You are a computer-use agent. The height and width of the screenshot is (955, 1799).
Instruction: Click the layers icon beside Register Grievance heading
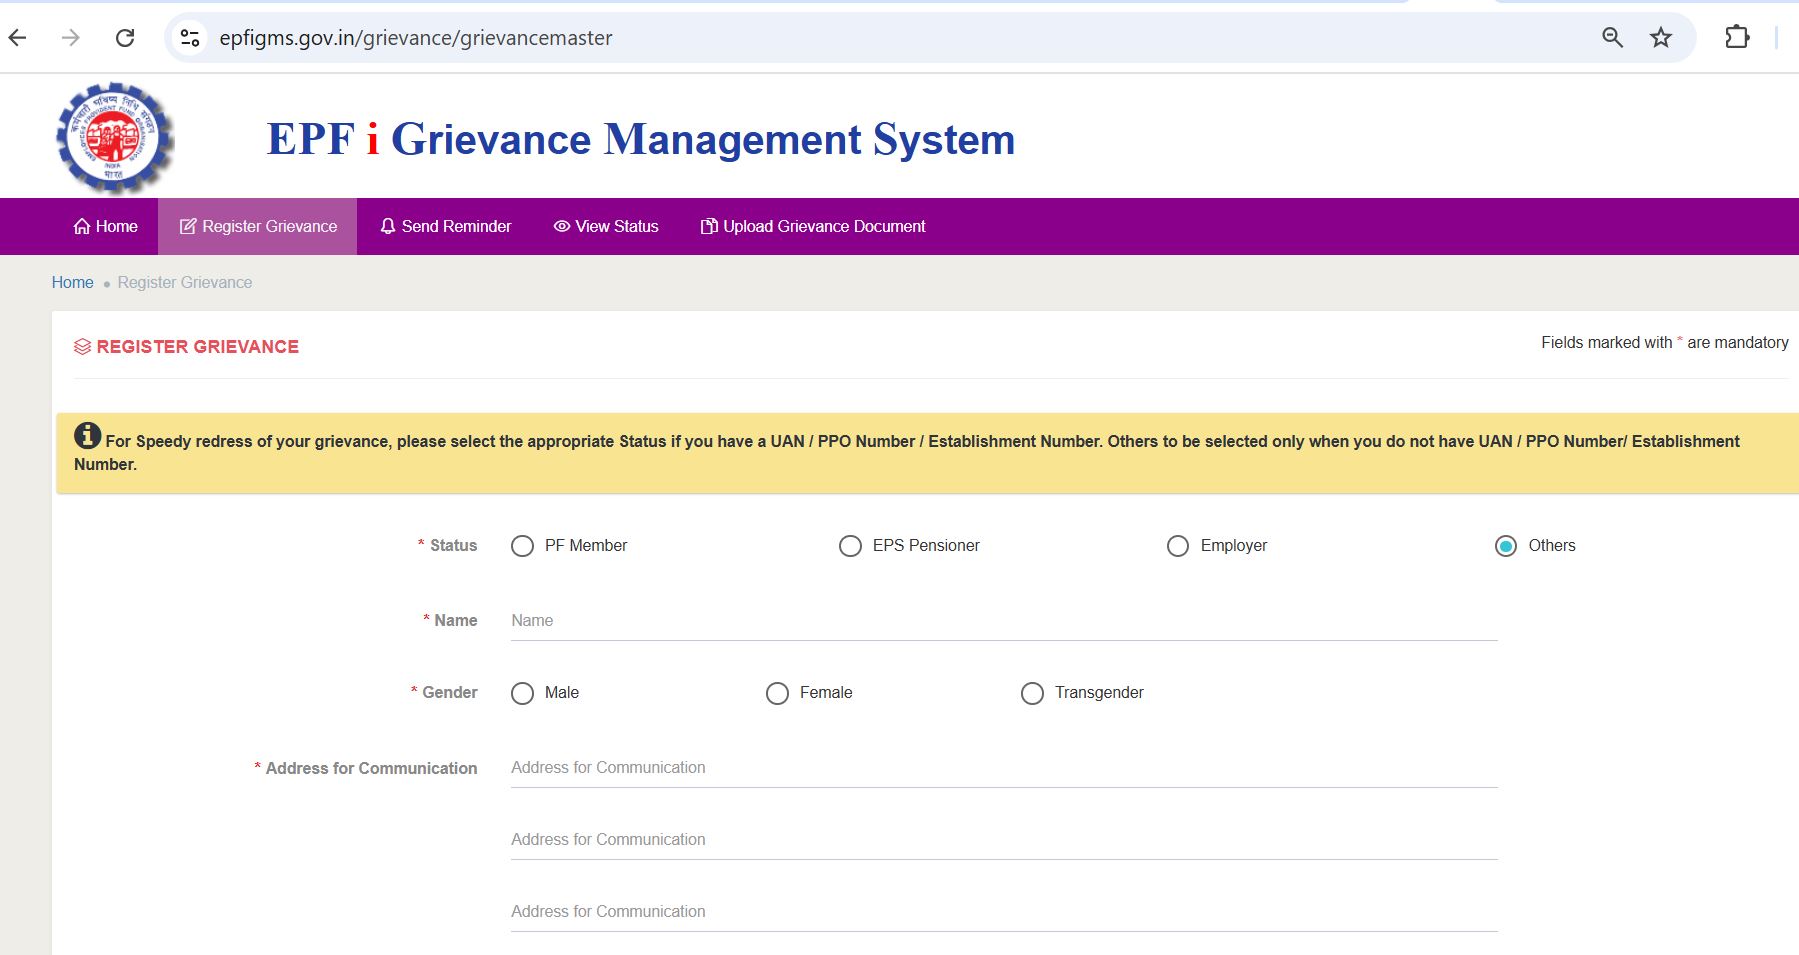tap(82, 347)
